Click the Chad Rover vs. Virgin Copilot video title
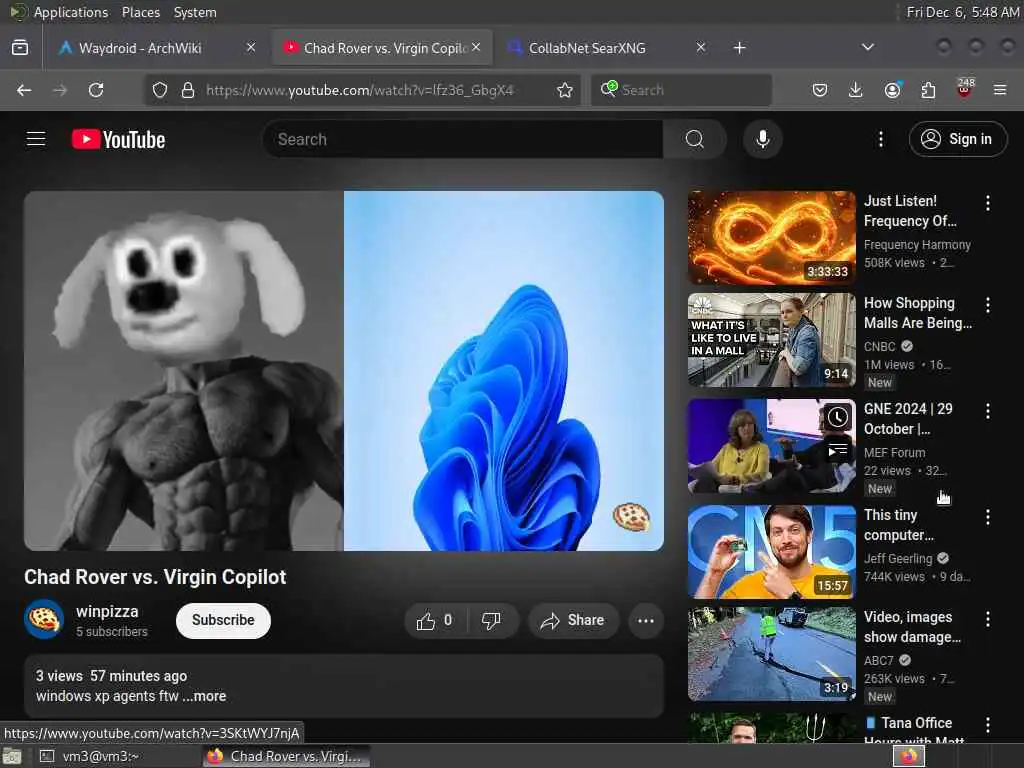The width and height of the screenshot is (1024, 768). [155, 577]
